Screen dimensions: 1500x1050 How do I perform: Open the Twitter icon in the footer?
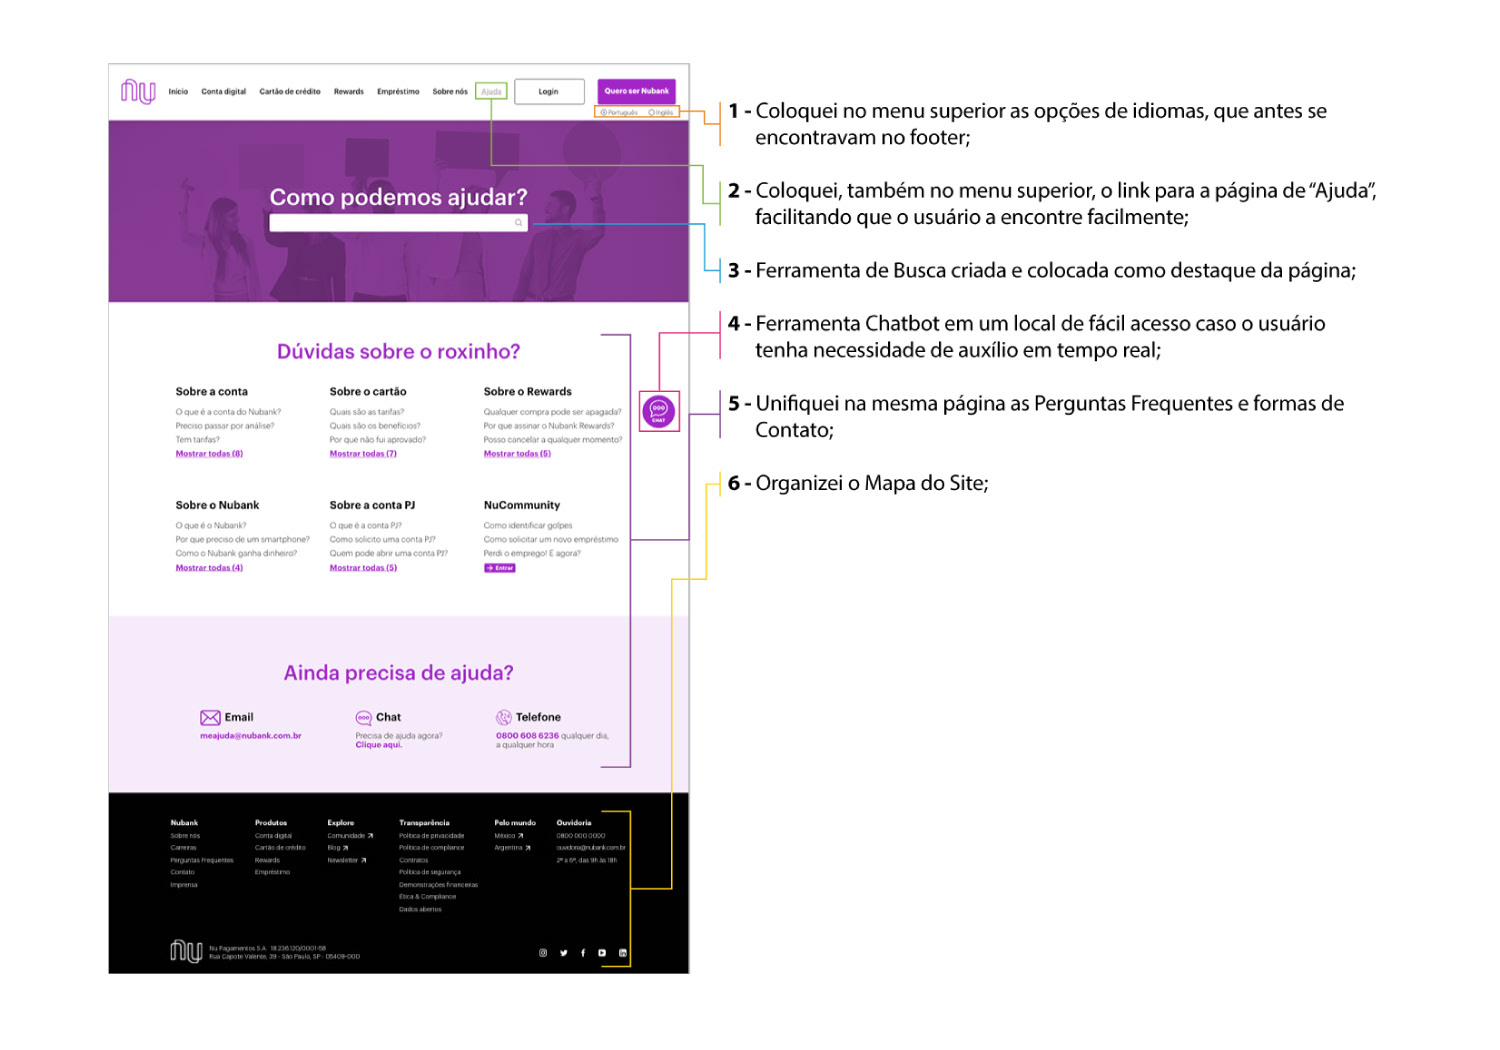[564, 953]
